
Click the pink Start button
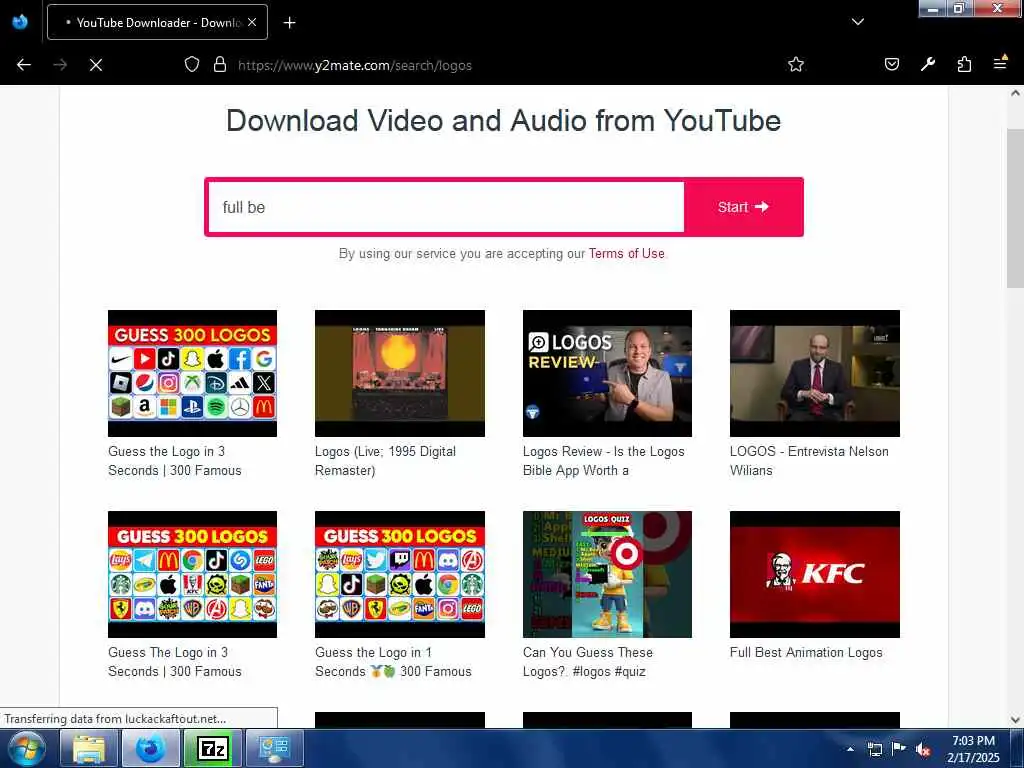click(x=743, y=207)
